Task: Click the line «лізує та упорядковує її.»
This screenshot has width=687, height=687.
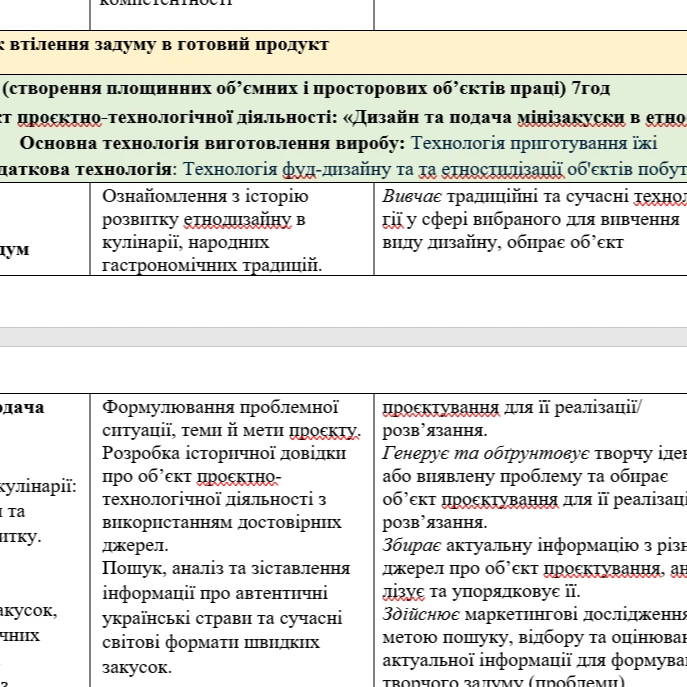Action: (481, 591)
